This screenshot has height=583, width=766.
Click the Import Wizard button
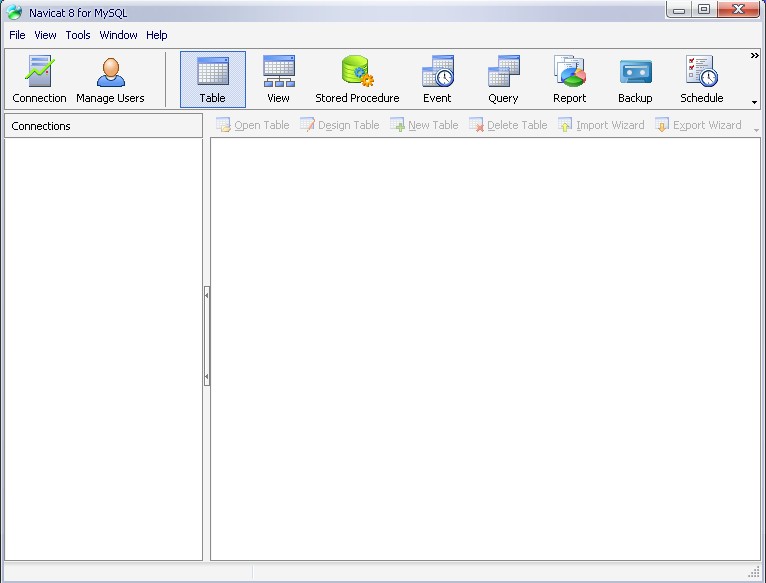point(600,125)
